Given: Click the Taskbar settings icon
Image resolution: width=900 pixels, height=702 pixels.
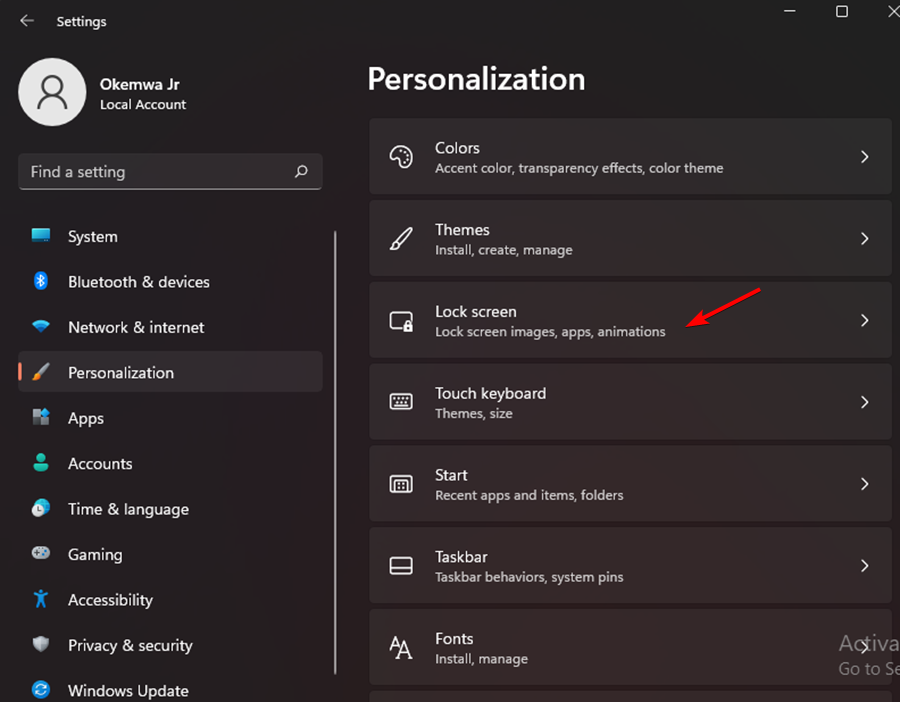Looking at the screenshot, I should pos(401,565).
